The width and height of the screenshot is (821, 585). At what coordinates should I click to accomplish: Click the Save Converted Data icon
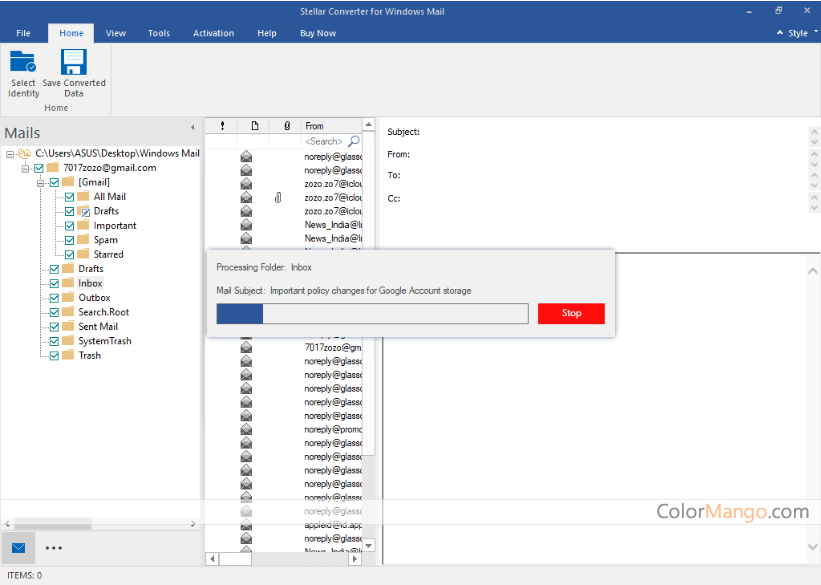pyautogui.click(x=74, y=62)
